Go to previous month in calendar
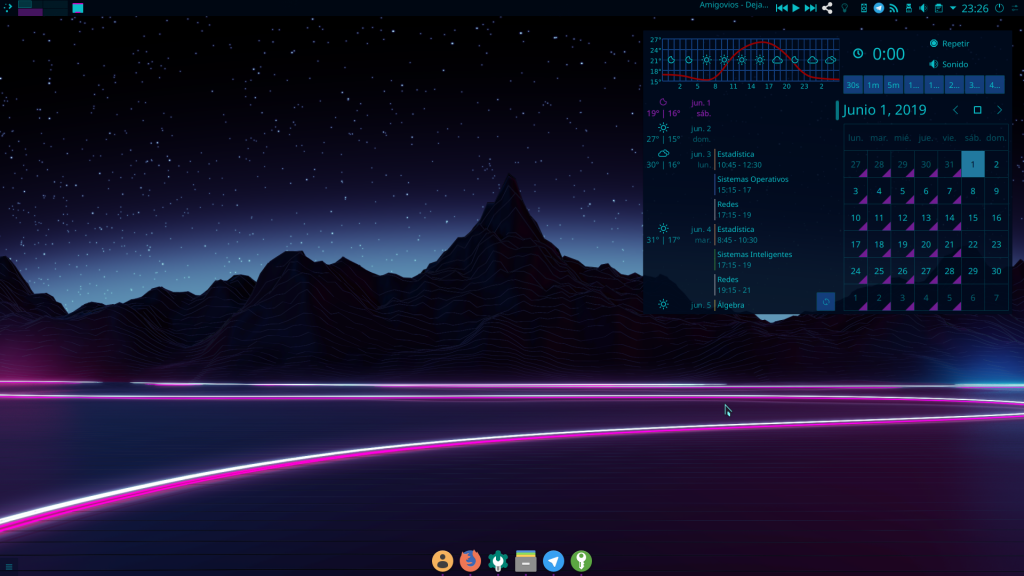This screenshot has height=576, width=1024. [955, 110]
